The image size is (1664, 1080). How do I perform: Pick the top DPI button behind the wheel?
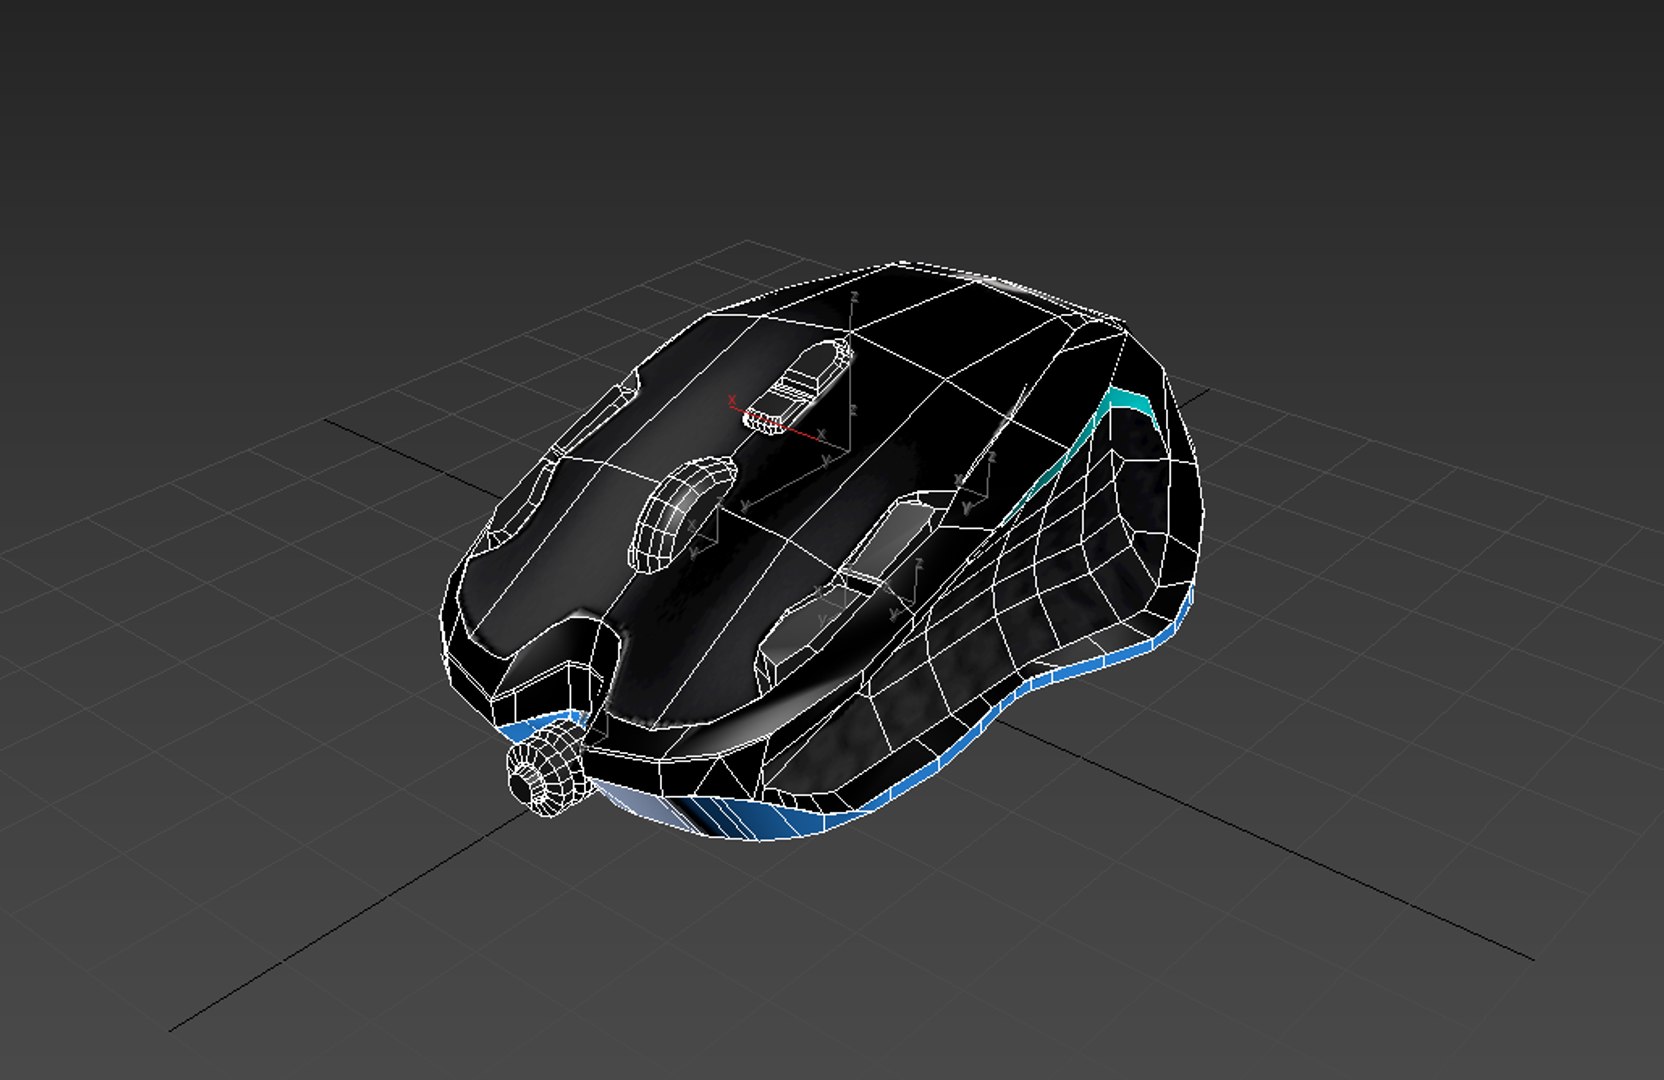pos(799,387)
